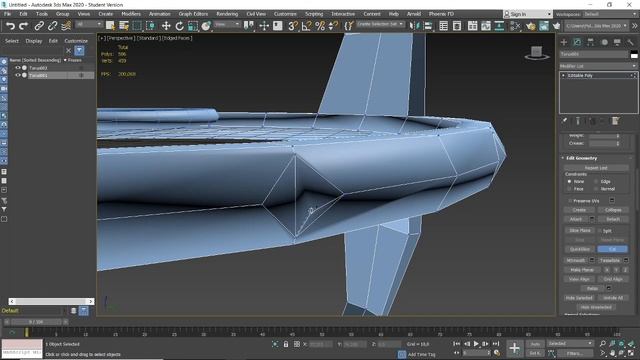Click Bind to Space Warp icon
The height and width of the screenshot is (360, 640).
pos(66,26)
